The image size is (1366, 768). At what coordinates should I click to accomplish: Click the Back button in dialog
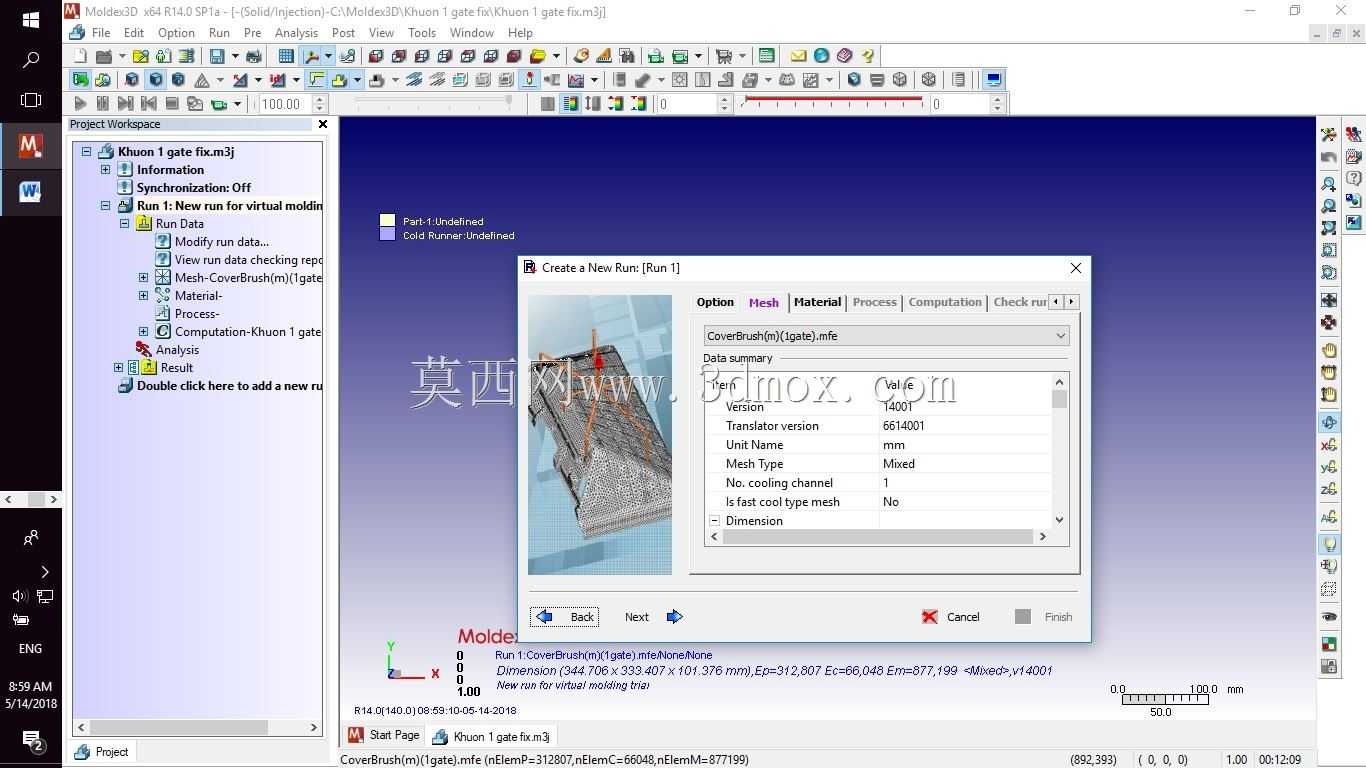click(564, 617)
